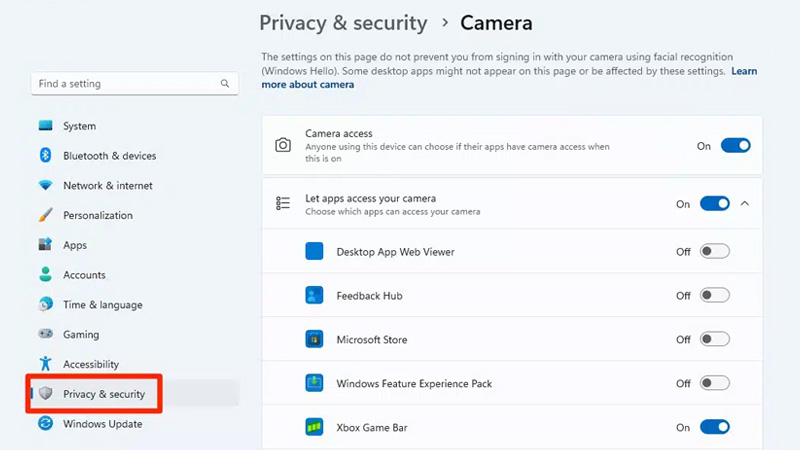Click the Windows Feature Experience Pack icon
Viewport: 800px width, 450px height.
(x=314, y=383)
